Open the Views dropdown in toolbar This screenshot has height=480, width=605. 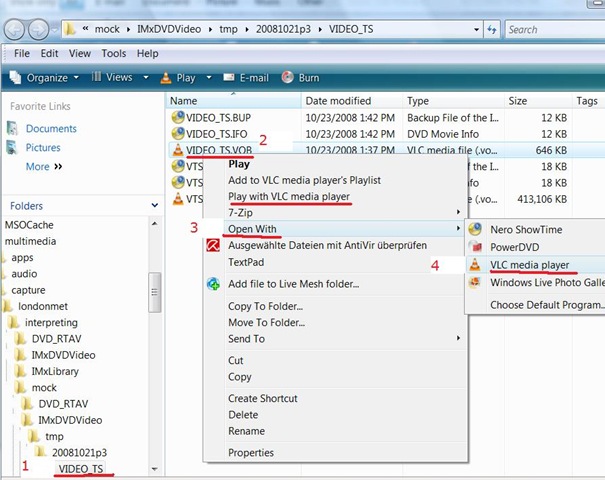[x=118, y=77]
